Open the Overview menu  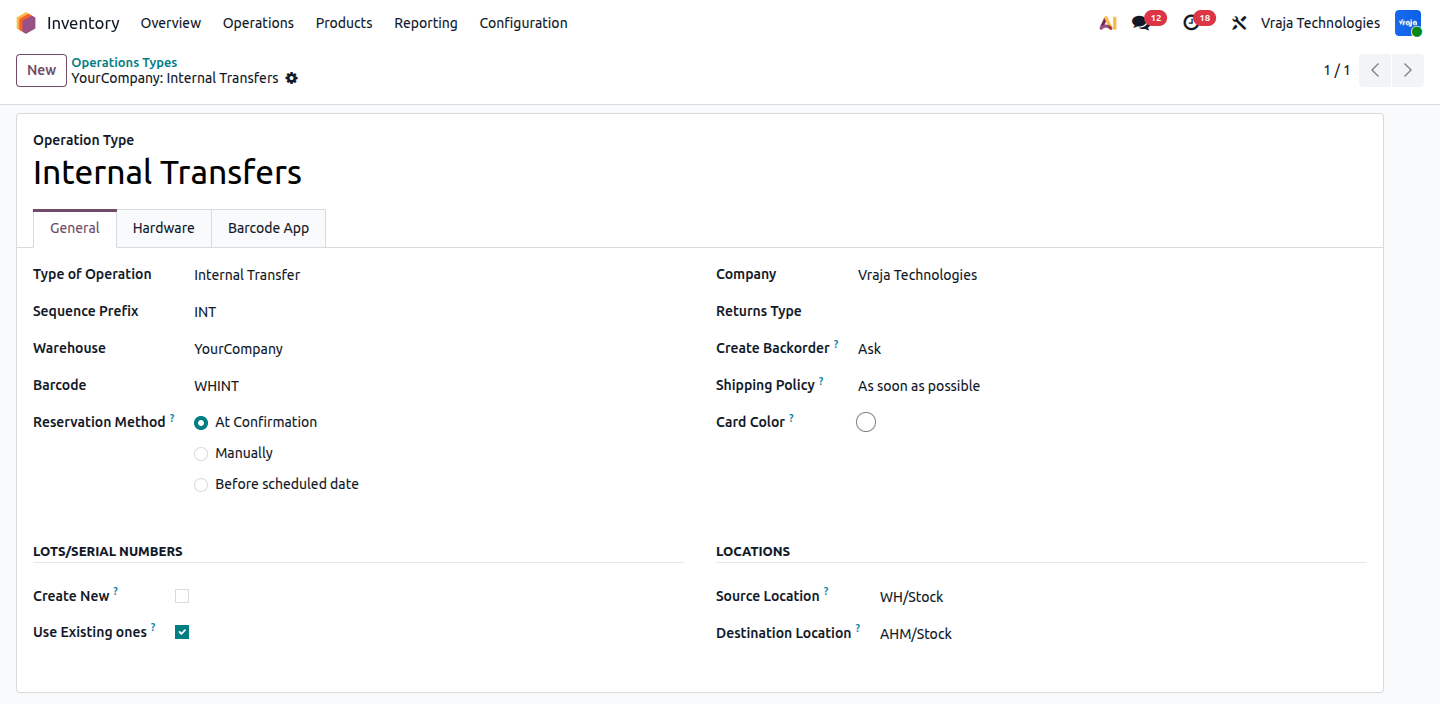point(171,23)
